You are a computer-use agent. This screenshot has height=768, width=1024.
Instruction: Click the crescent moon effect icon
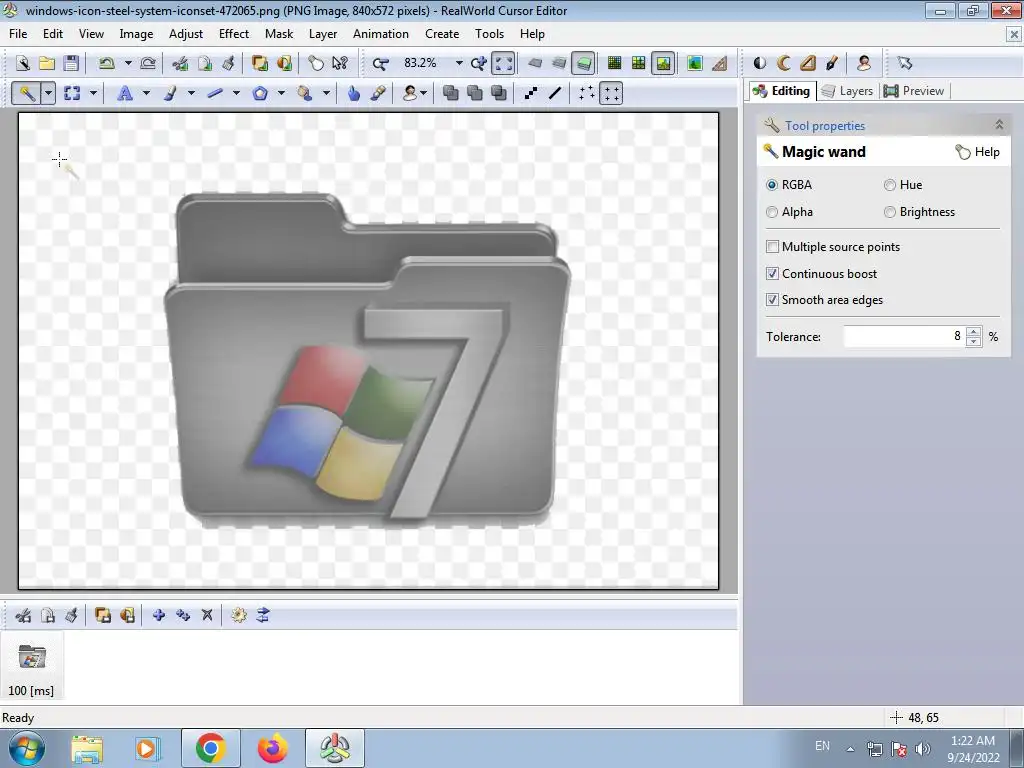tap(784, 63)
